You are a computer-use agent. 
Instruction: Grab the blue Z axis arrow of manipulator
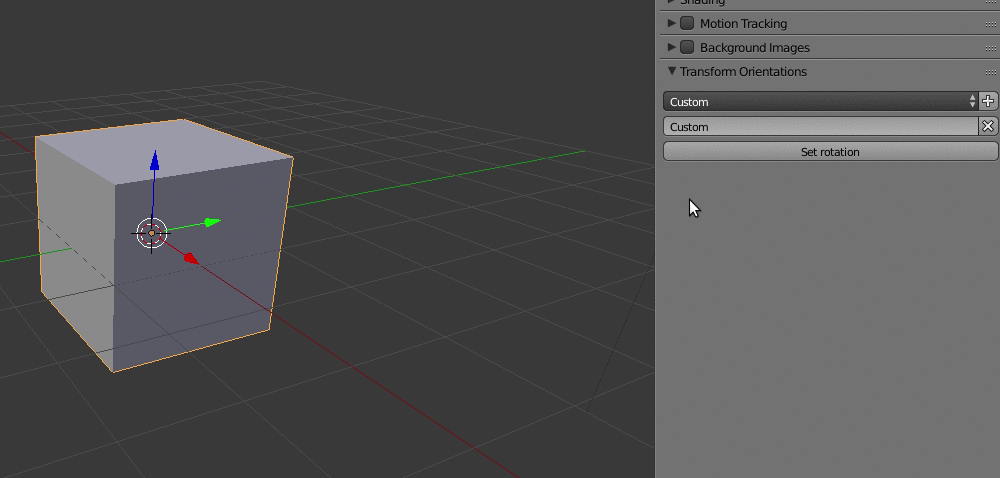[x=154, y=161]
